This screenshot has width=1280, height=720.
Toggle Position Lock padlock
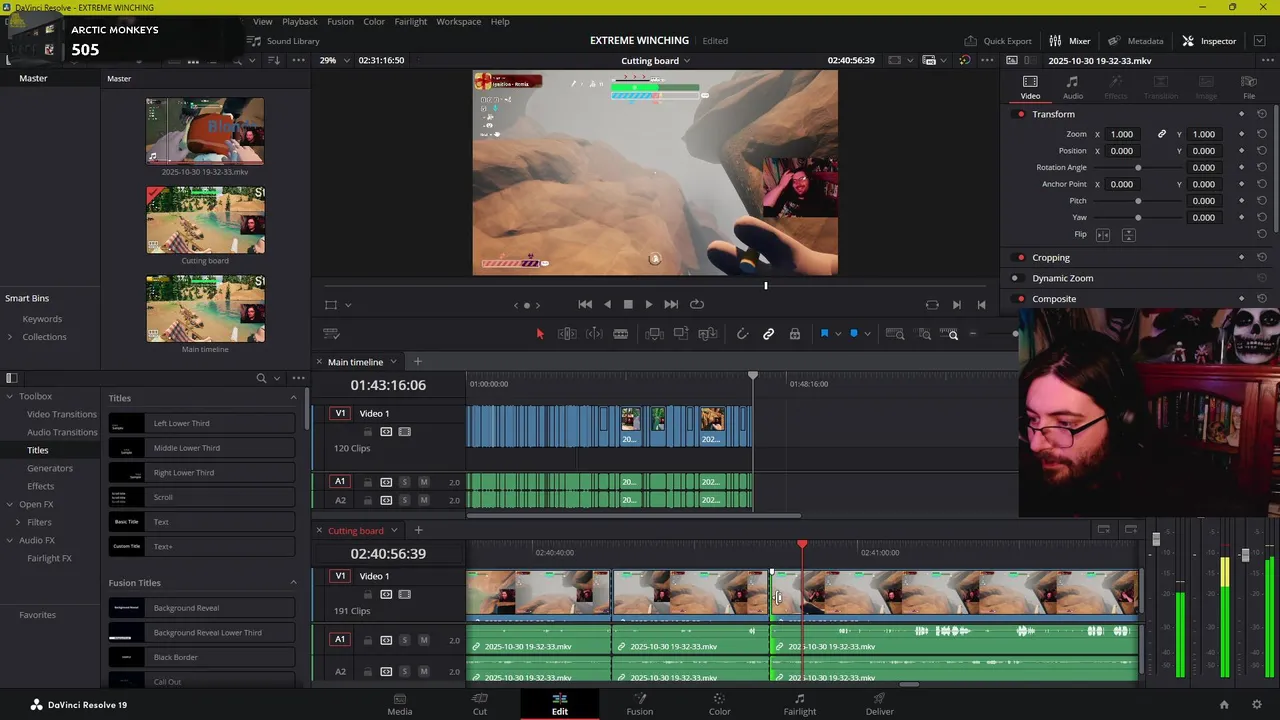[795, 334]
